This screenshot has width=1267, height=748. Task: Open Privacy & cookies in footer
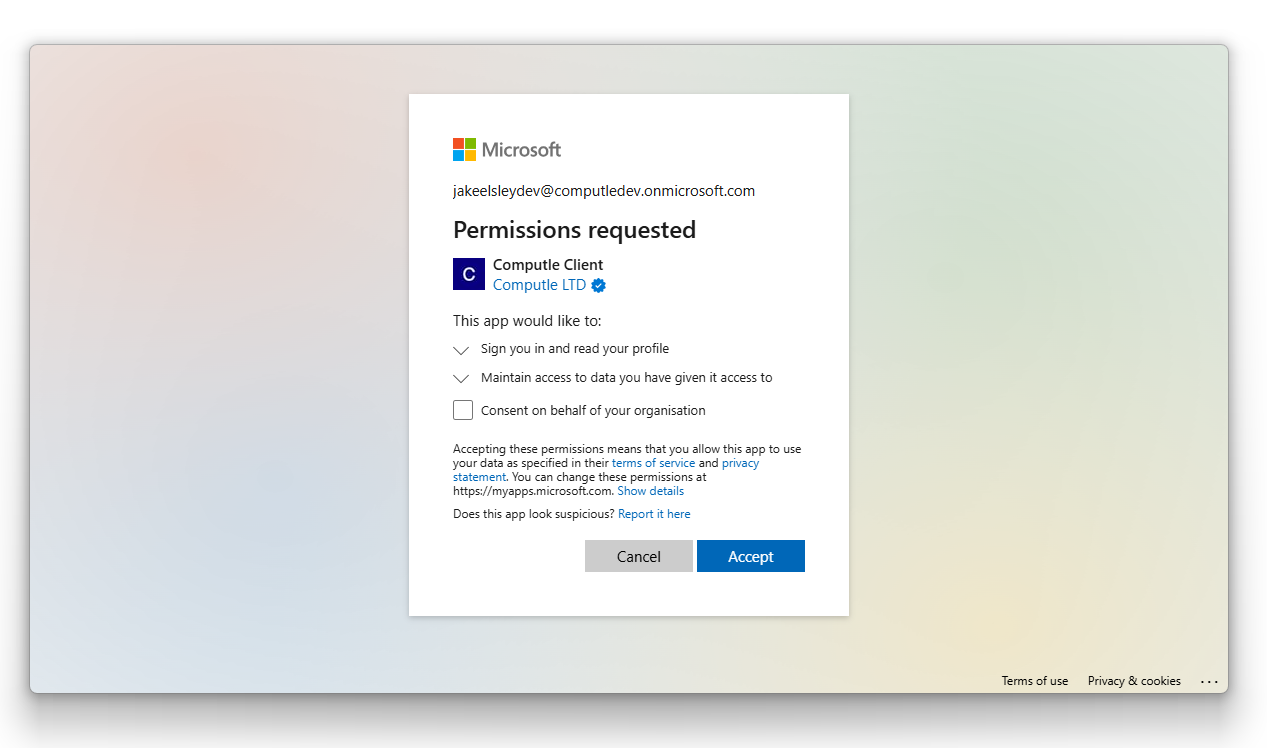[x=1134, y=681]
